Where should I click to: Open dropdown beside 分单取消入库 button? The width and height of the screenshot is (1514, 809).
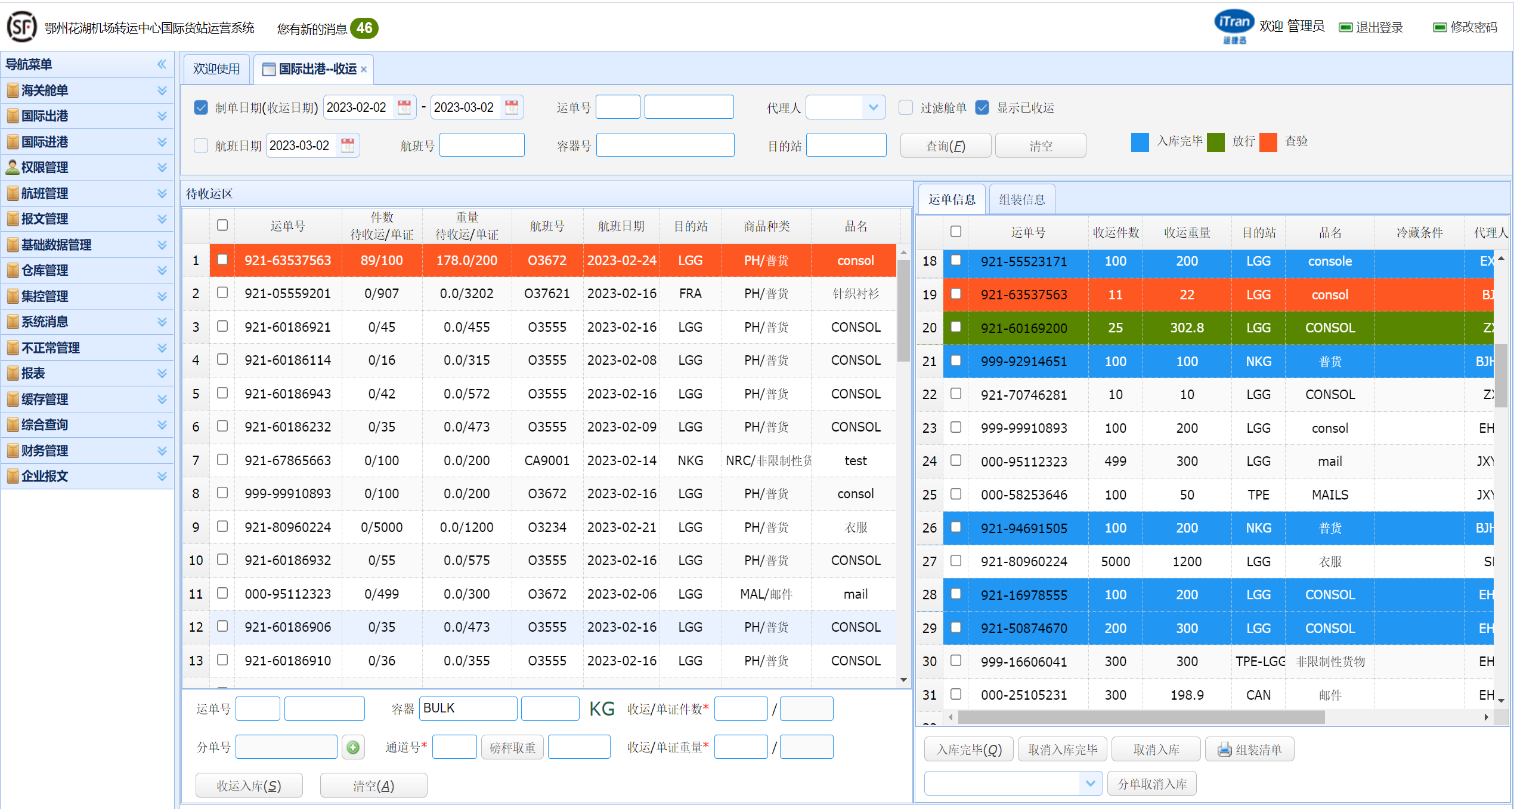click(1091, 784)
